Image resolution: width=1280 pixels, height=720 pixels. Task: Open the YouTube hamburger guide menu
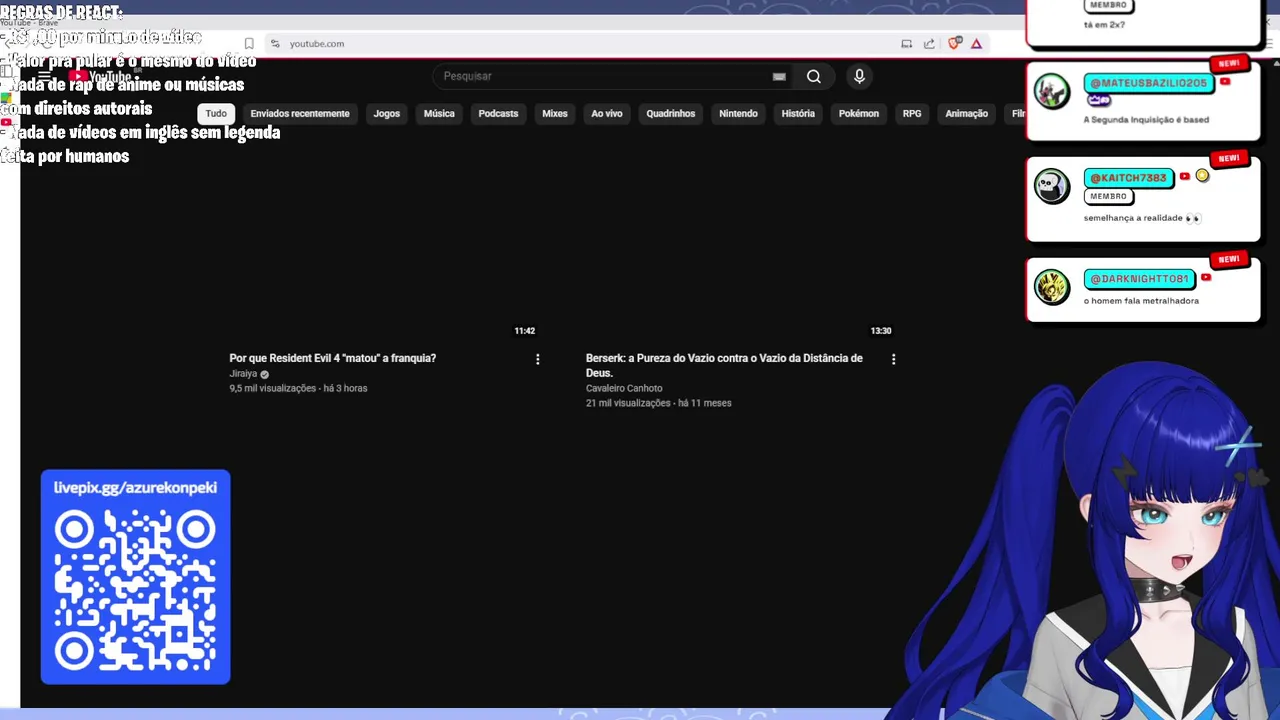(x=44, y=77)
